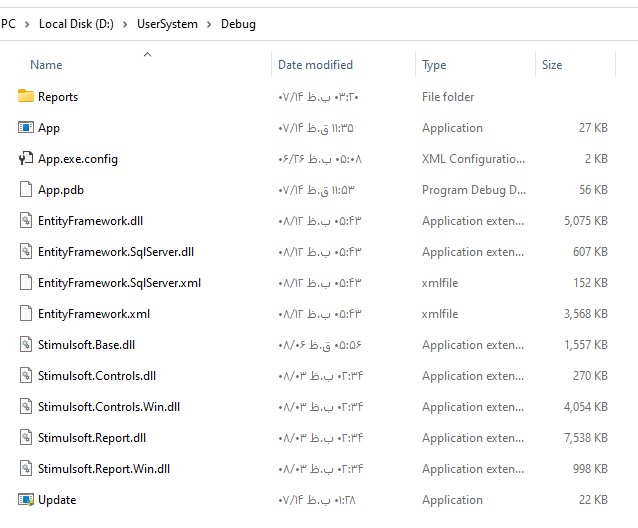The image size is (638, 528).
Task: Select the App.pdb file icon
Action: pyautogui.click(x=26, y=190)
